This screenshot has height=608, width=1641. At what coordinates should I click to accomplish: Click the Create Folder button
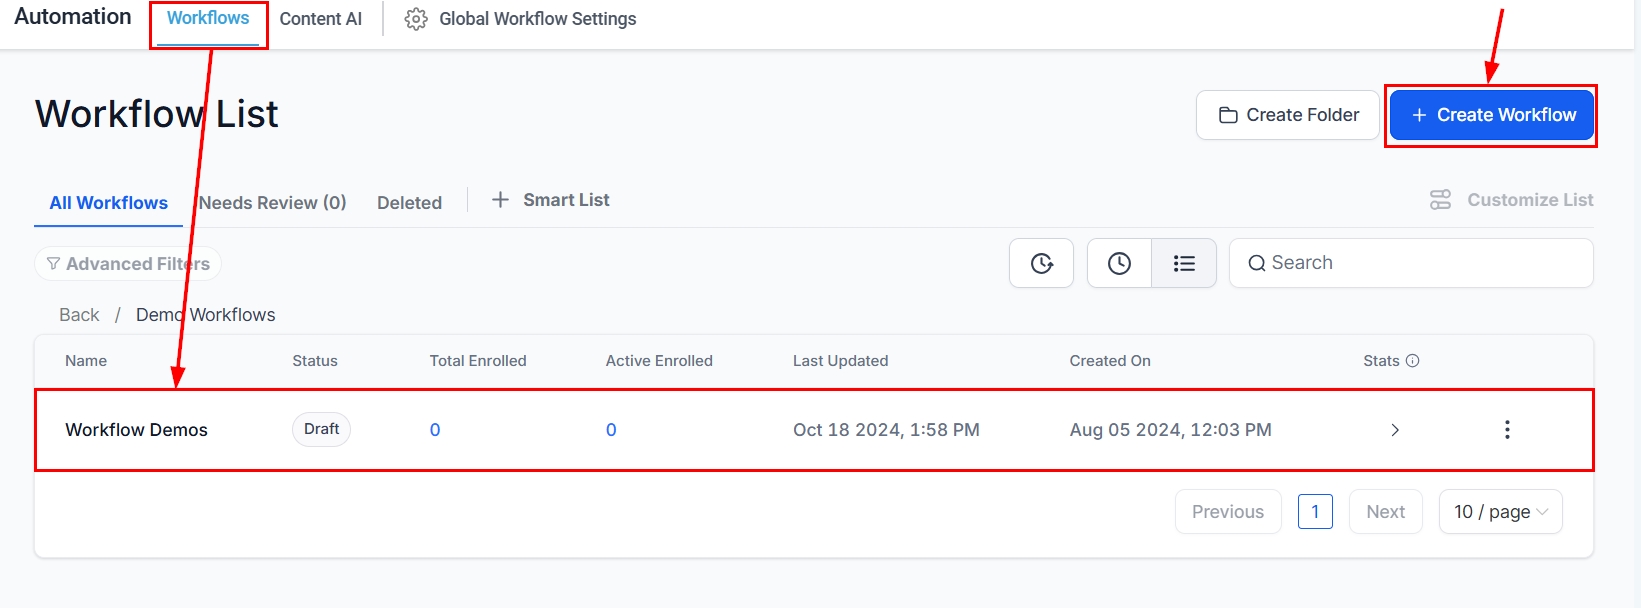pyautogui.click(x=1287, y=116)
